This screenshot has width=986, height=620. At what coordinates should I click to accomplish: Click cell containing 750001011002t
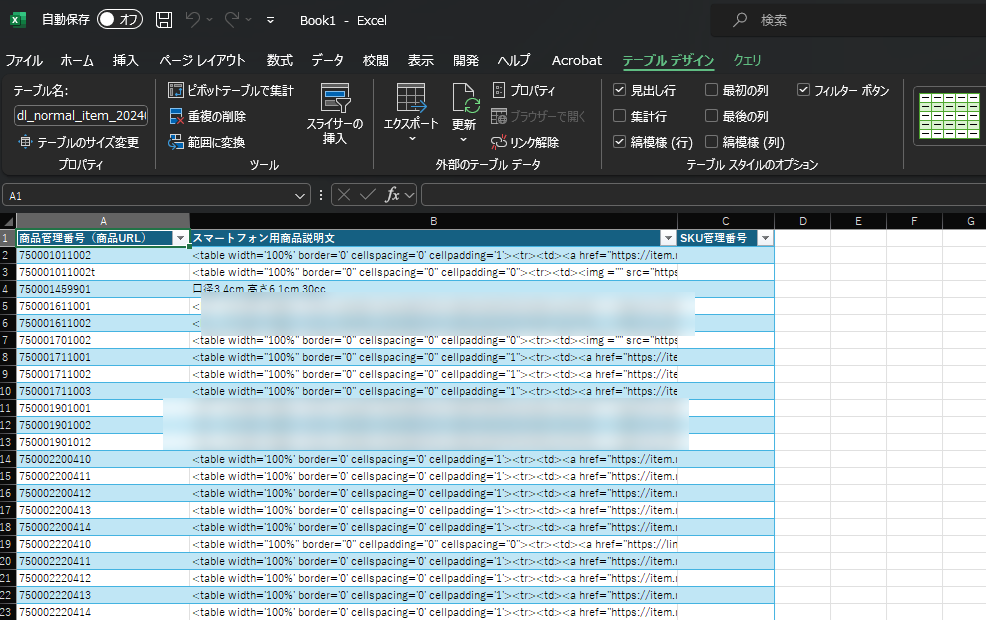(x=102, y=272)
